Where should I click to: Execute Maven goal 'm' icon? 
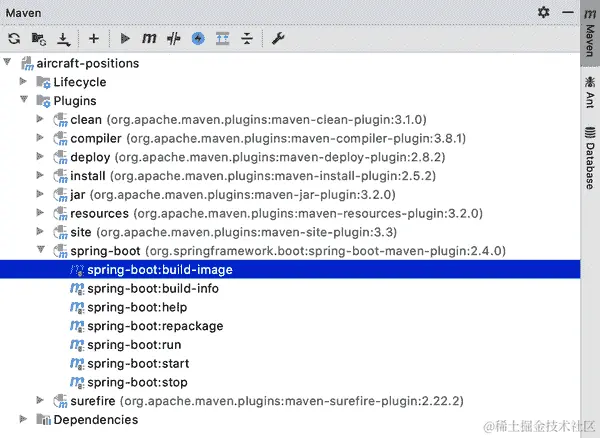click(149, 38)
